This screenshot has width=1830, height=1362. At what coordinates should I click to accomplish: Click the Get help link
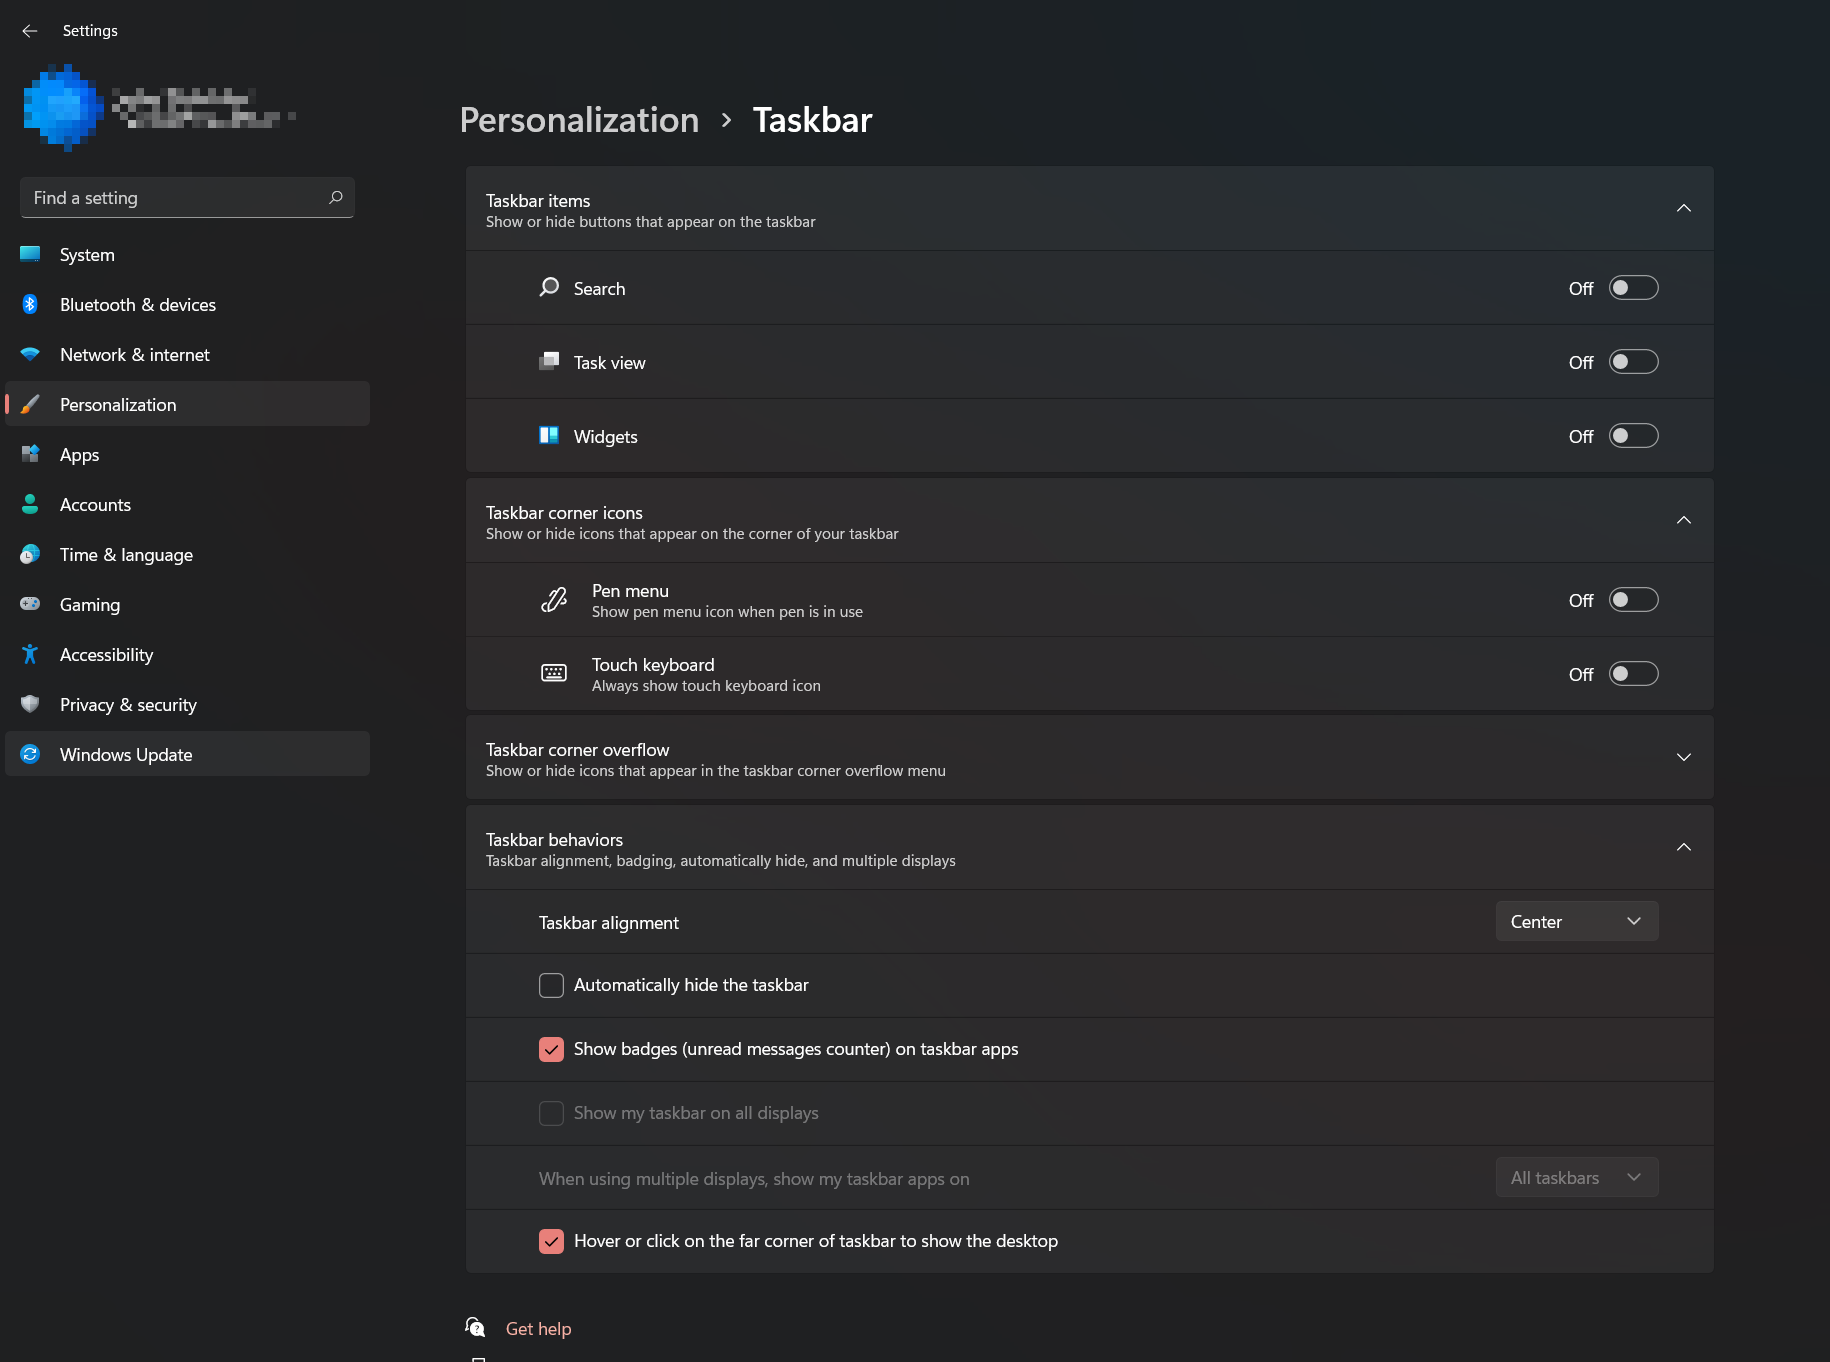(538, 1328)
